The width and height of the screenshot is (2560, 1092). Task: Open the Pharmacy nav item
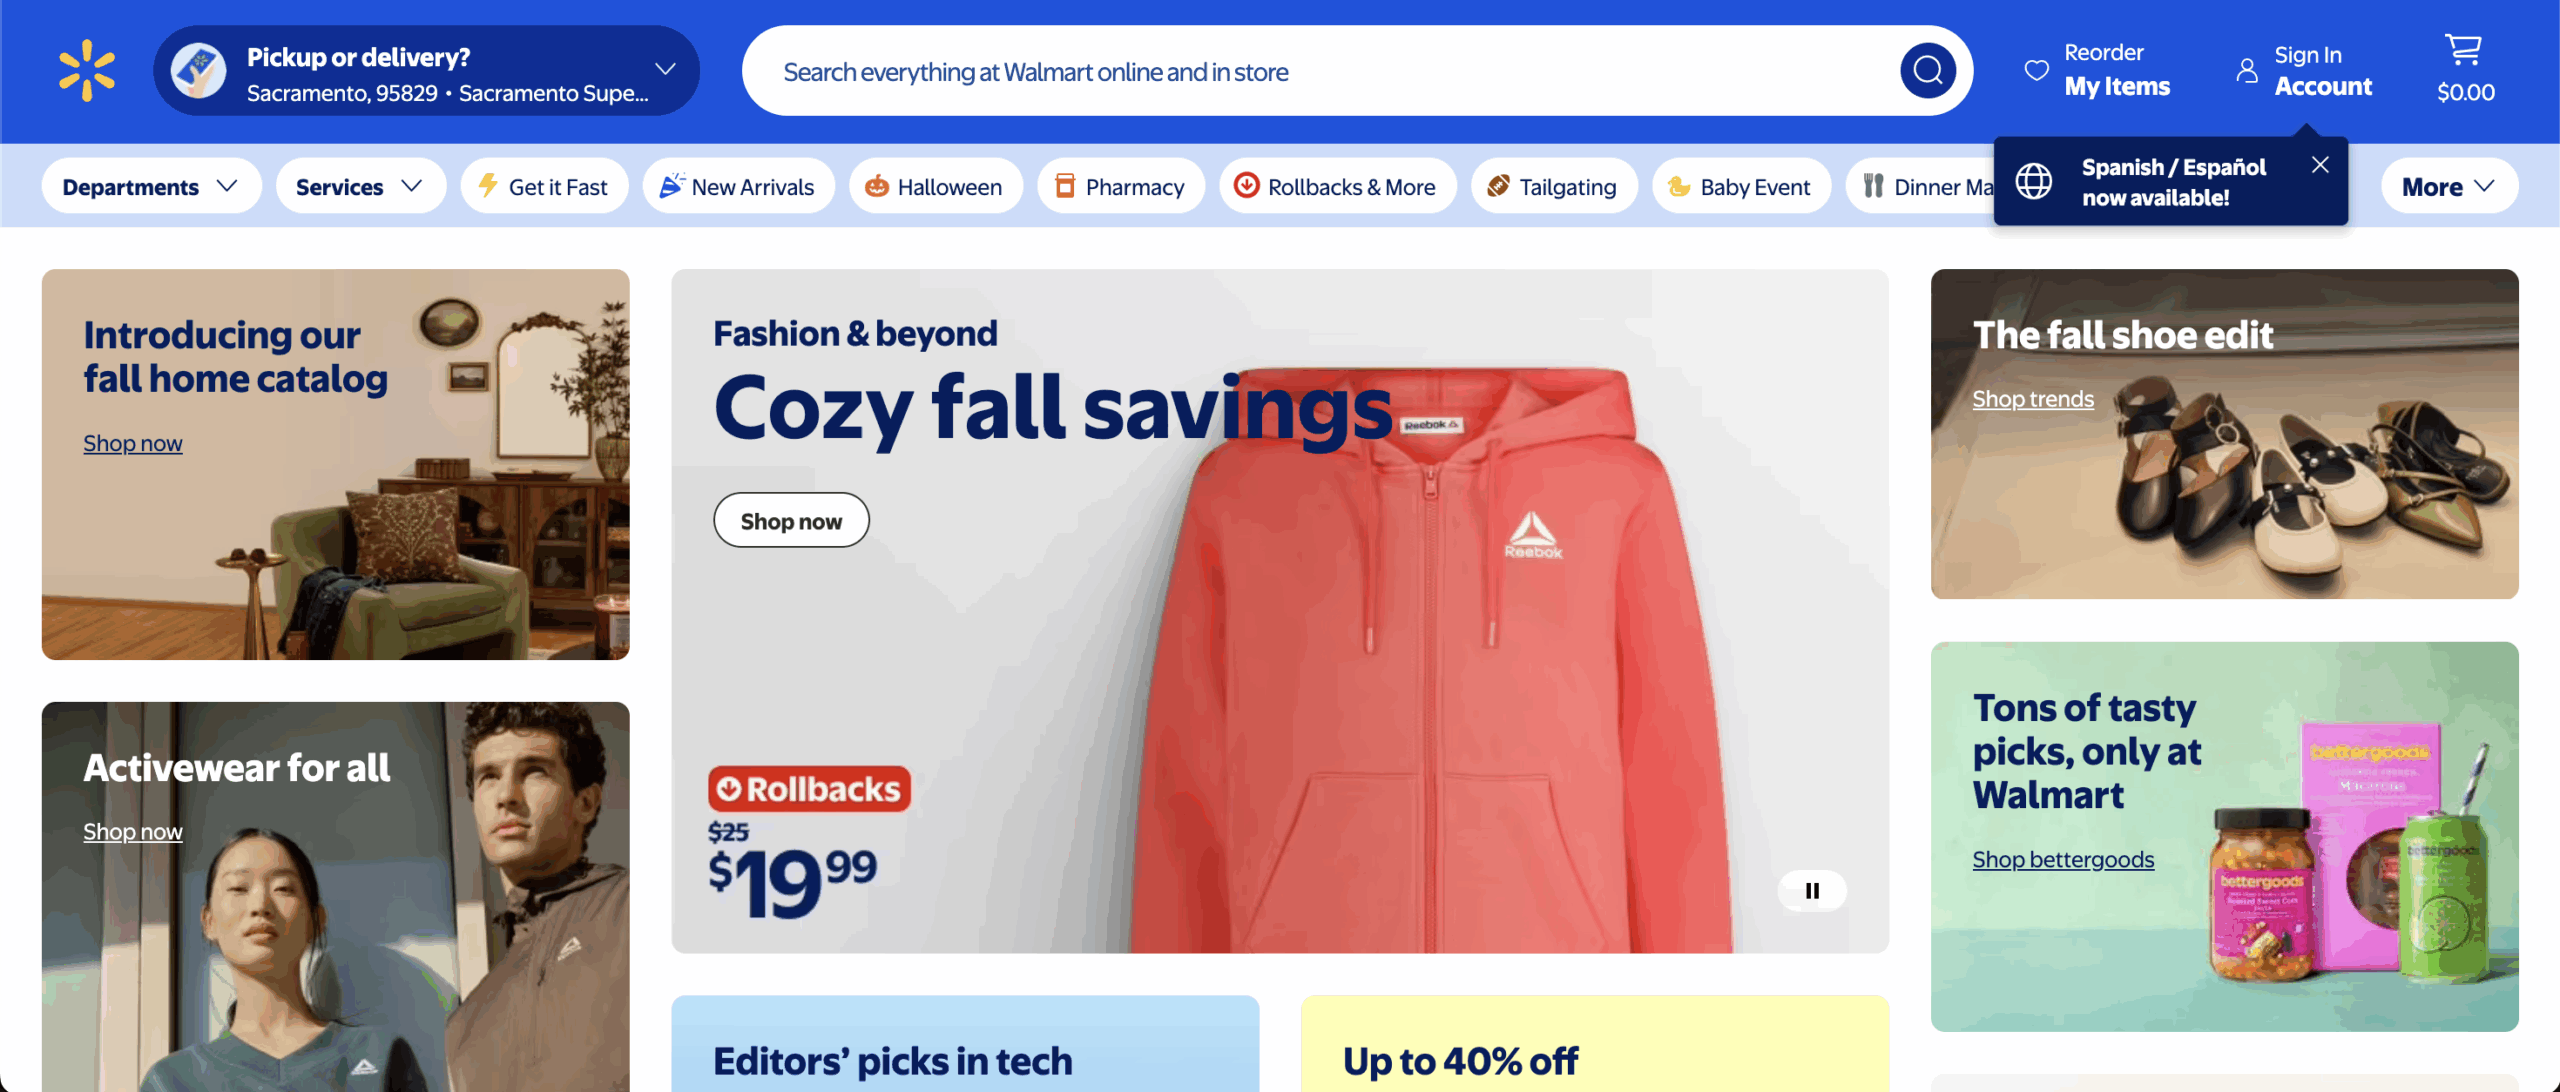pos(1120,186)
